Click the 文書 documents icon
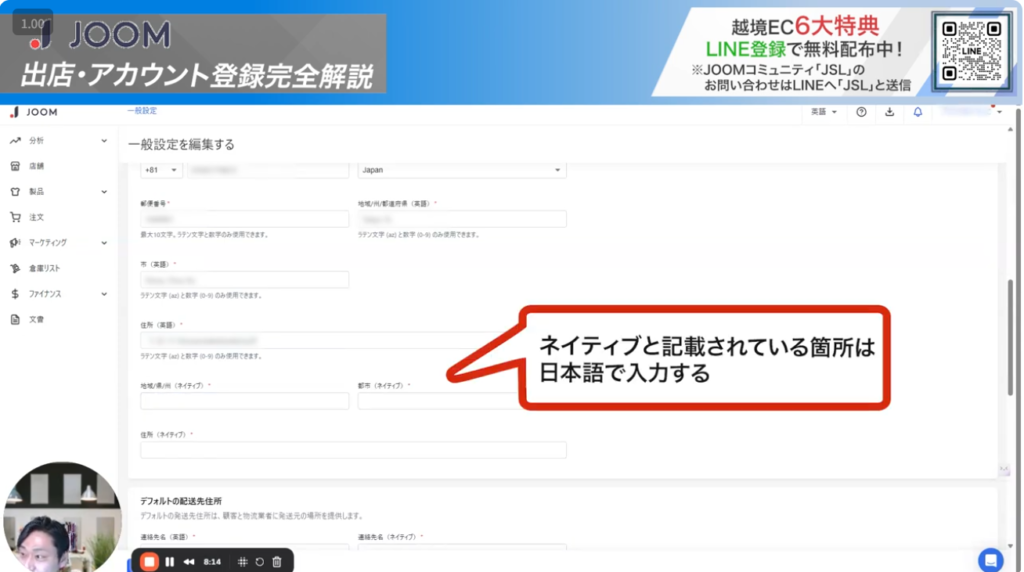The image size is (1024, 572). pos(15,320)
